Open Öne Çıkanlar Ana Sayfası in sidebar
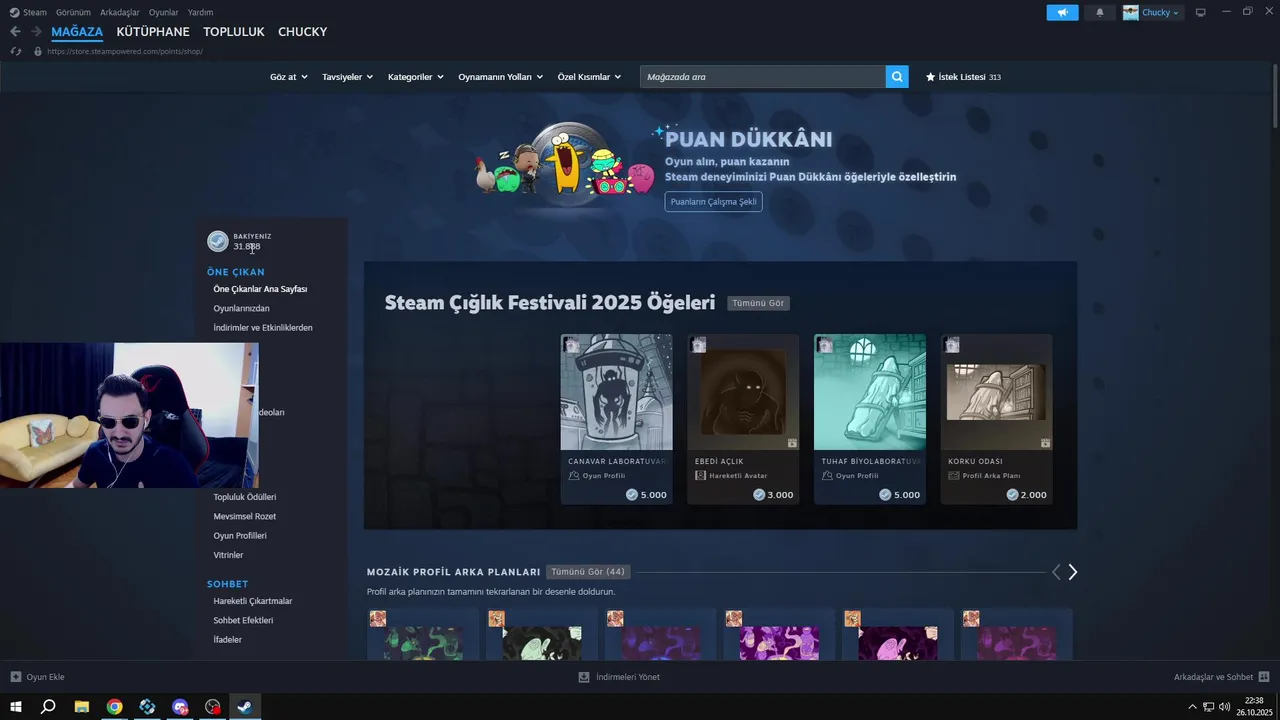Image resolution: width=1280 pixels, height=720 pixels. 260,289
